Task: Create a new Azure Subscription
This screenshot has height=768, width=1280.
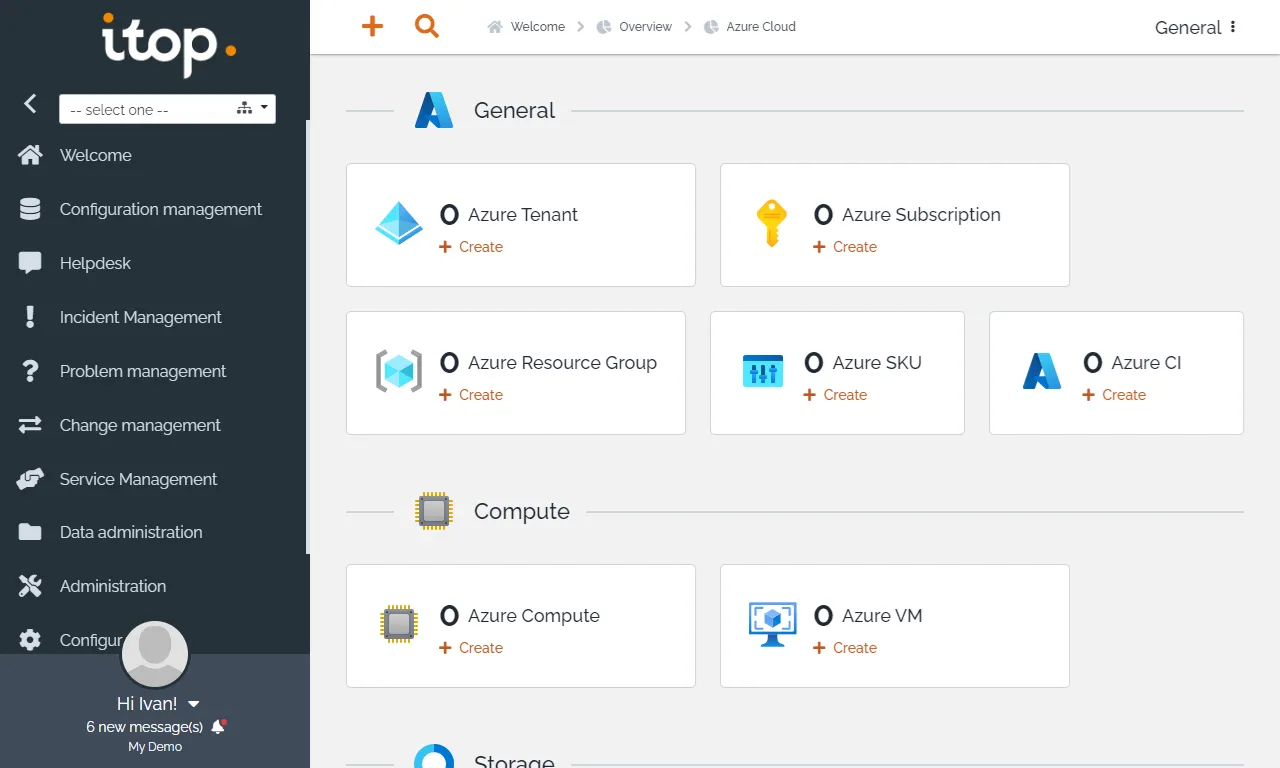Action: tap(845, 247)
